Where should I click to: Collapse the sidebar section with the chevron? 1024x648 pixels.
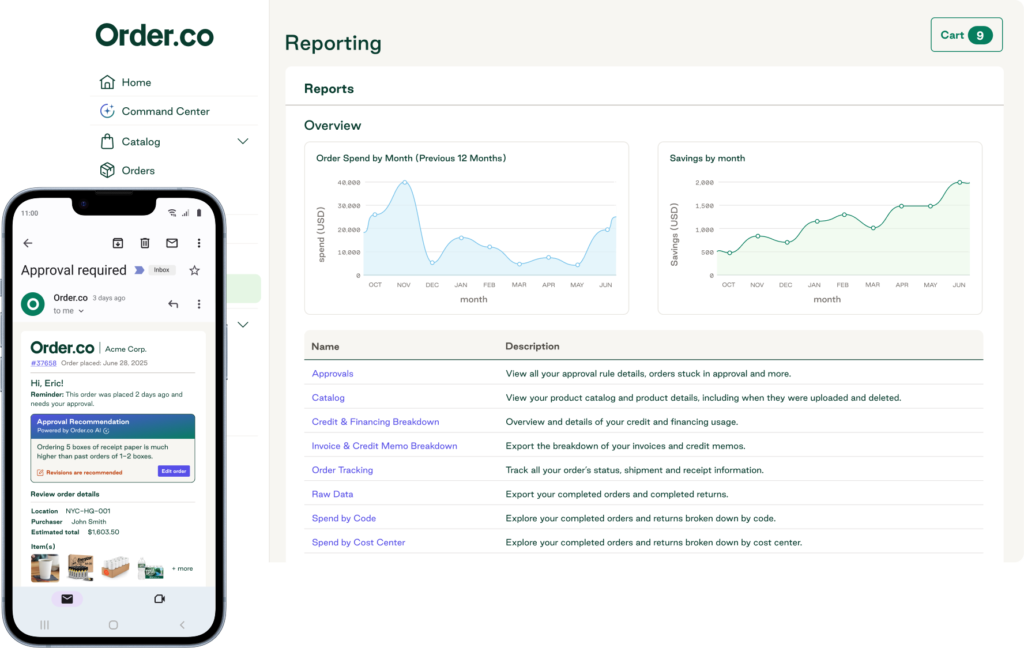243,324
